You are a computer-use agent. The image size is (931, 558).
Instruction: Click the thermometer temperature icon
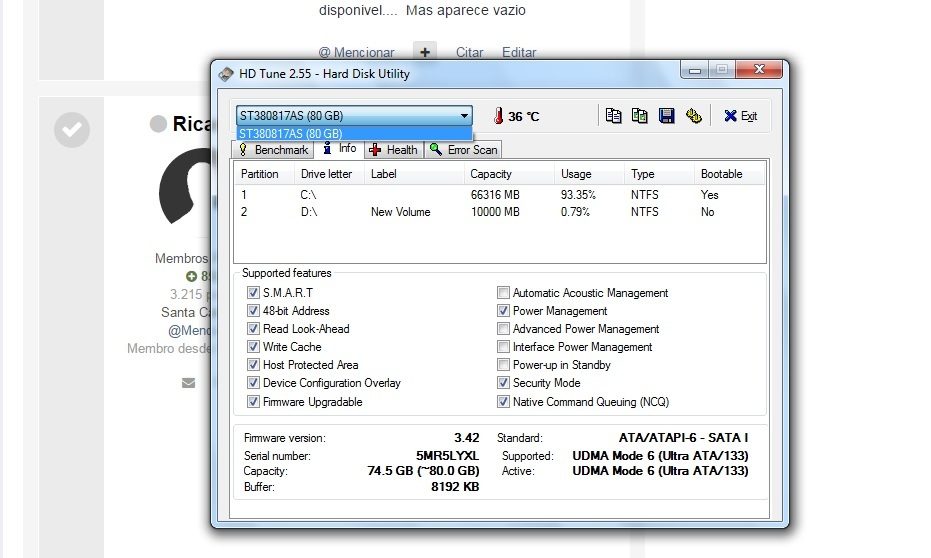[498, 116]
